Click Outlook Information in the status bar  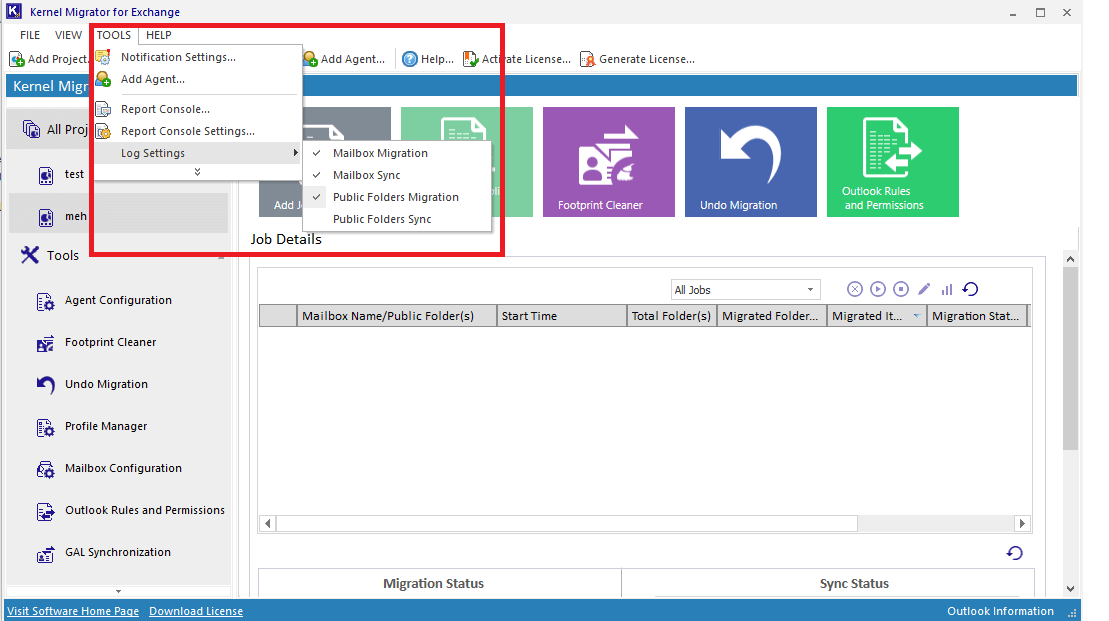click(1000, 611)
